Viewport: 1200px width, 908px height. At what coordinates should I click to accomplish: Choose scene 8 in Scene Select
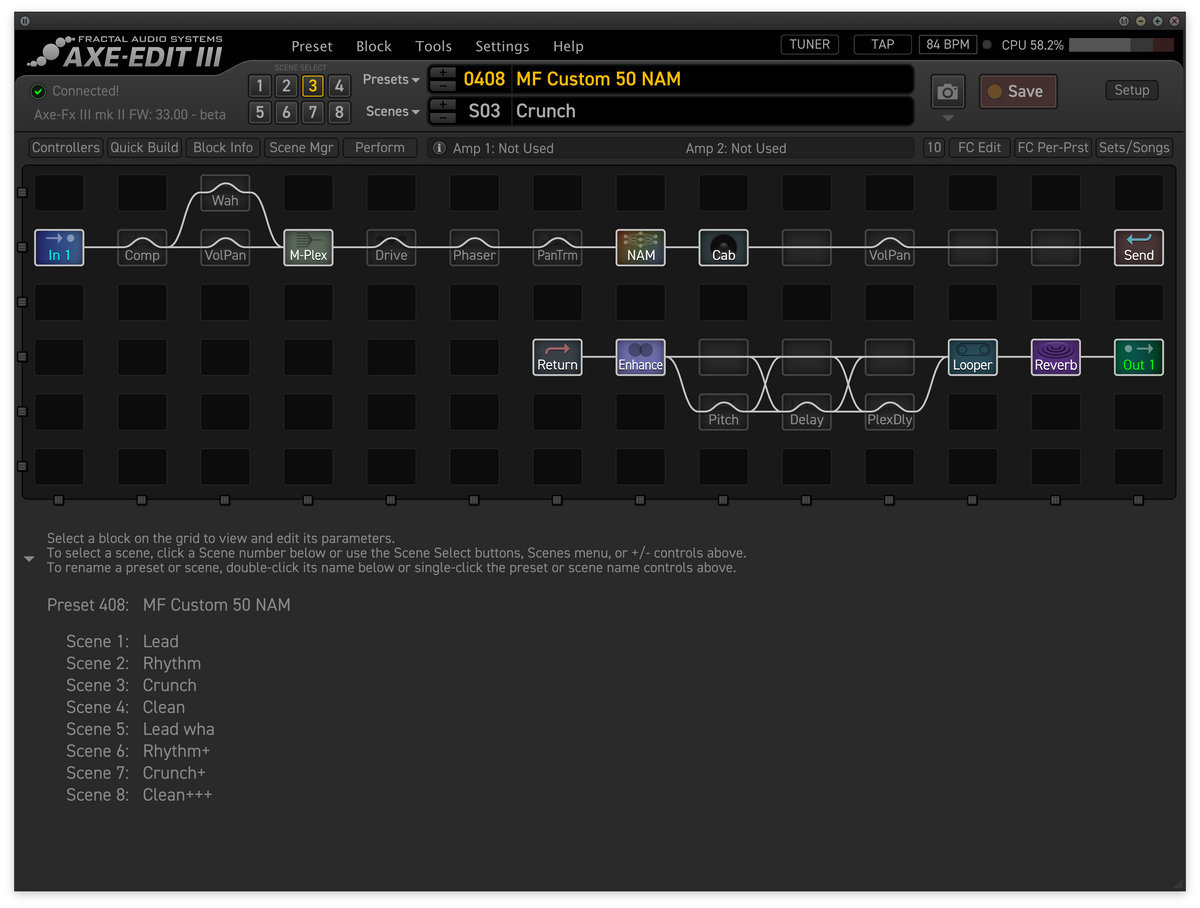click(x=340, y=112)
